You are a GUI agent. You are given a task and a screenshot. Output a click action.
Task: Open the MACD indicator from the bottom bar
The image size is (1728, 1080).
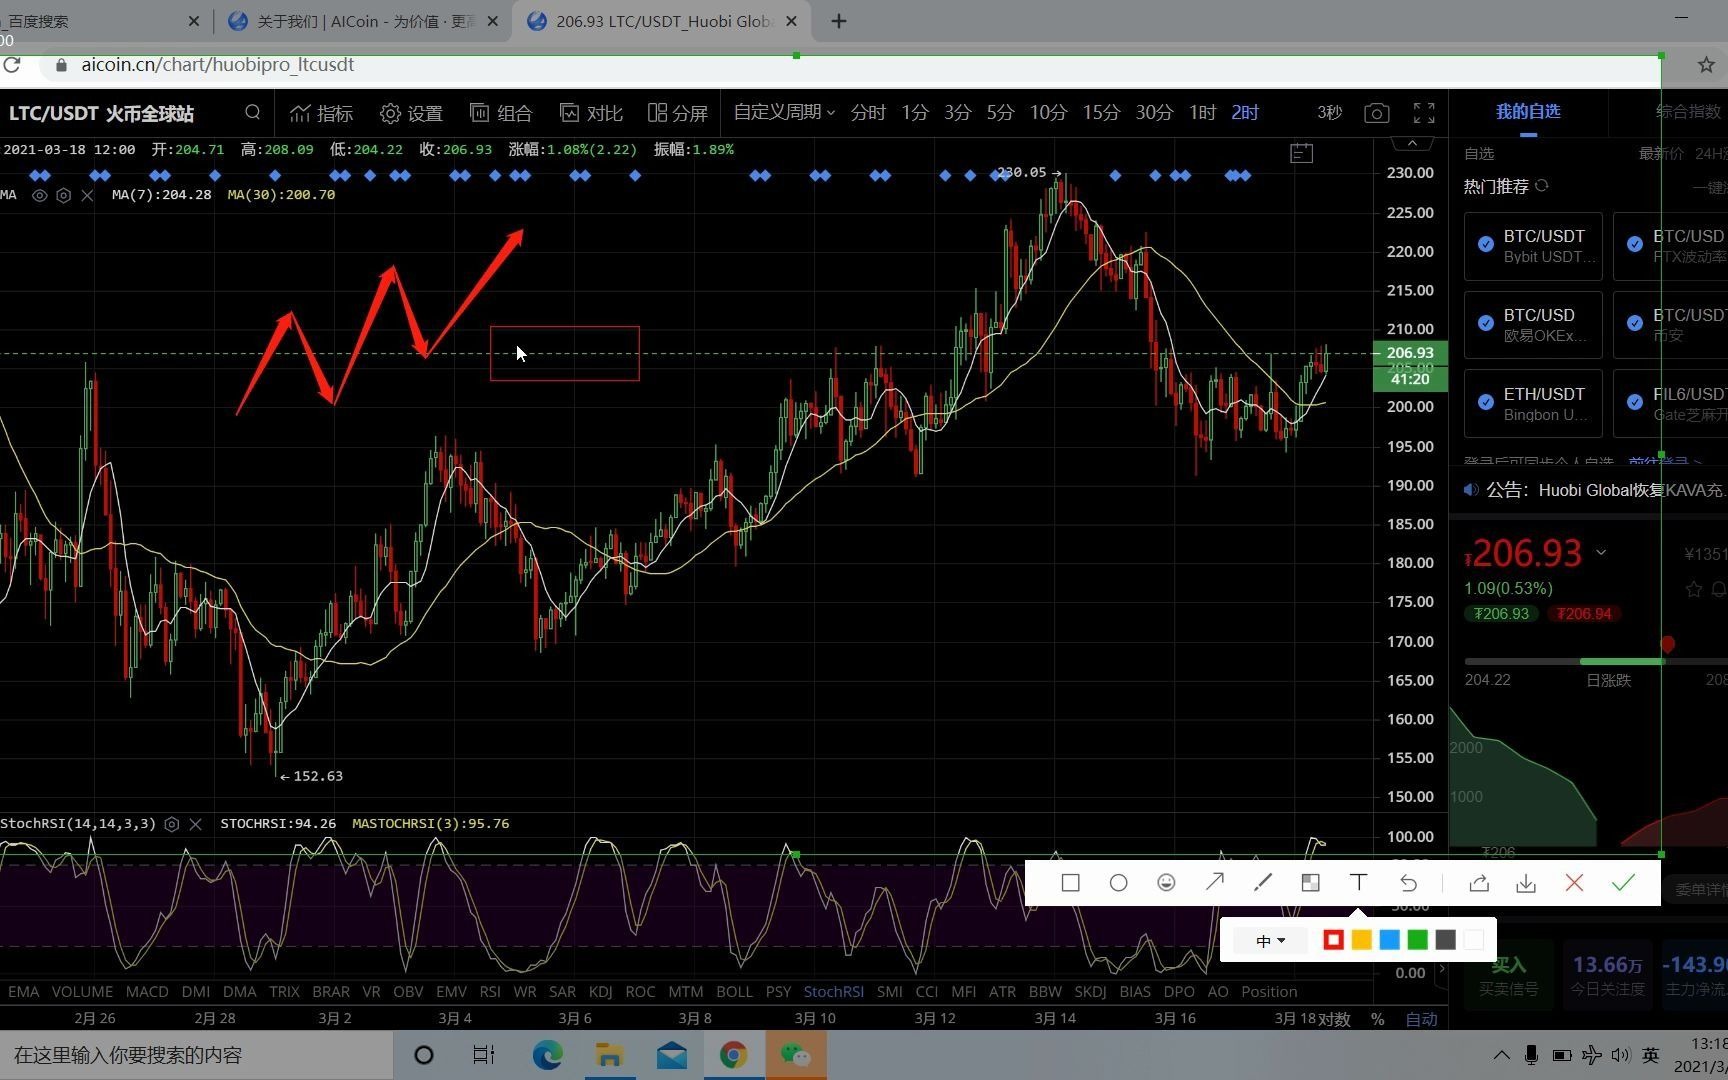coord(146,991)
